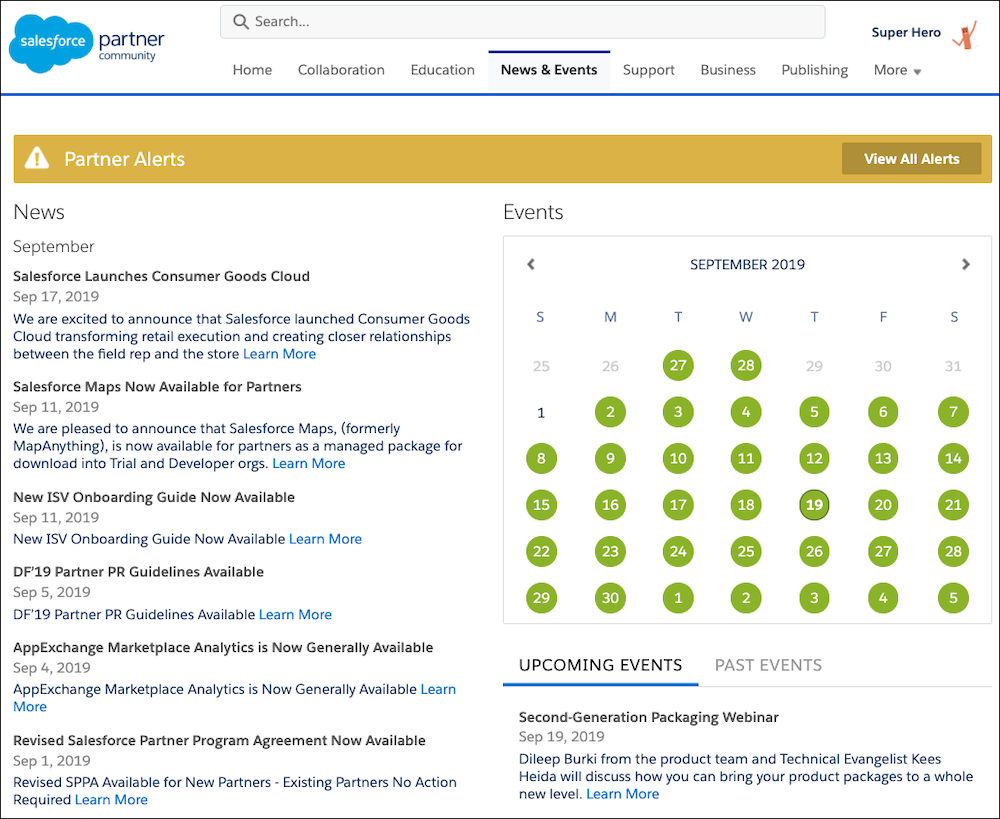
Task: Open Learn More for Second-Generation Packaging Webinar
Action: point(622,794)
